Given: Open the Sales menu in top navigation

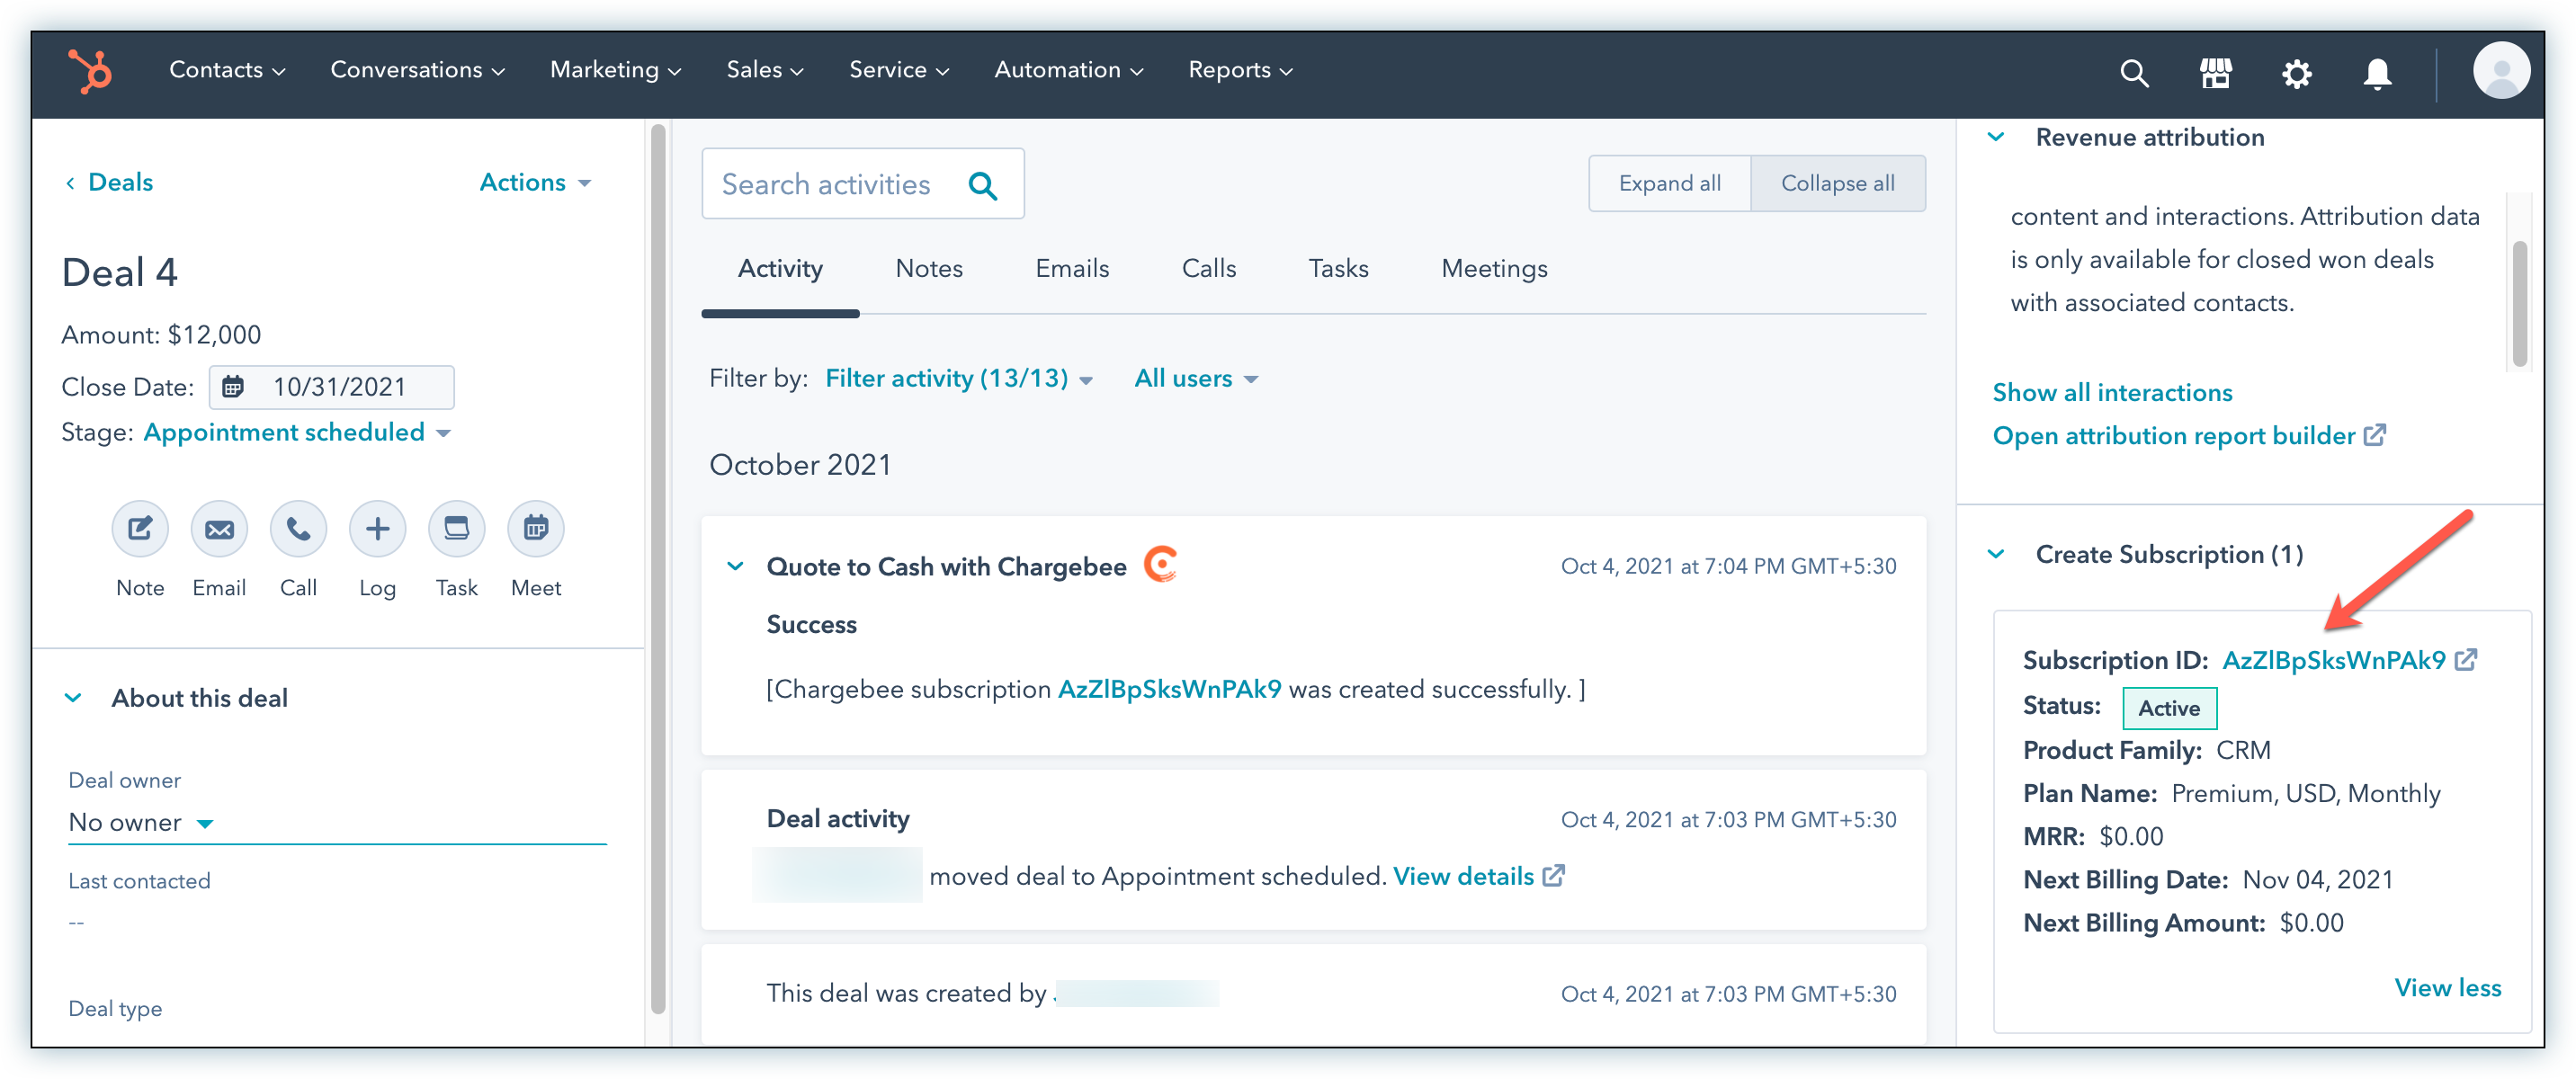Looking at the screenshot, I should (764, 70).
